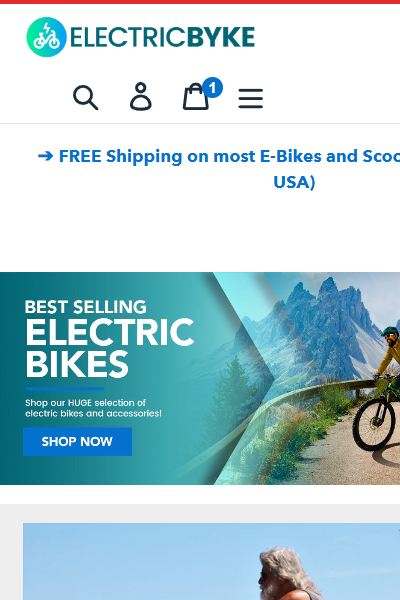Click the blue line under BIKES
This screenshot has height=600, width=400.
(65, 389)
